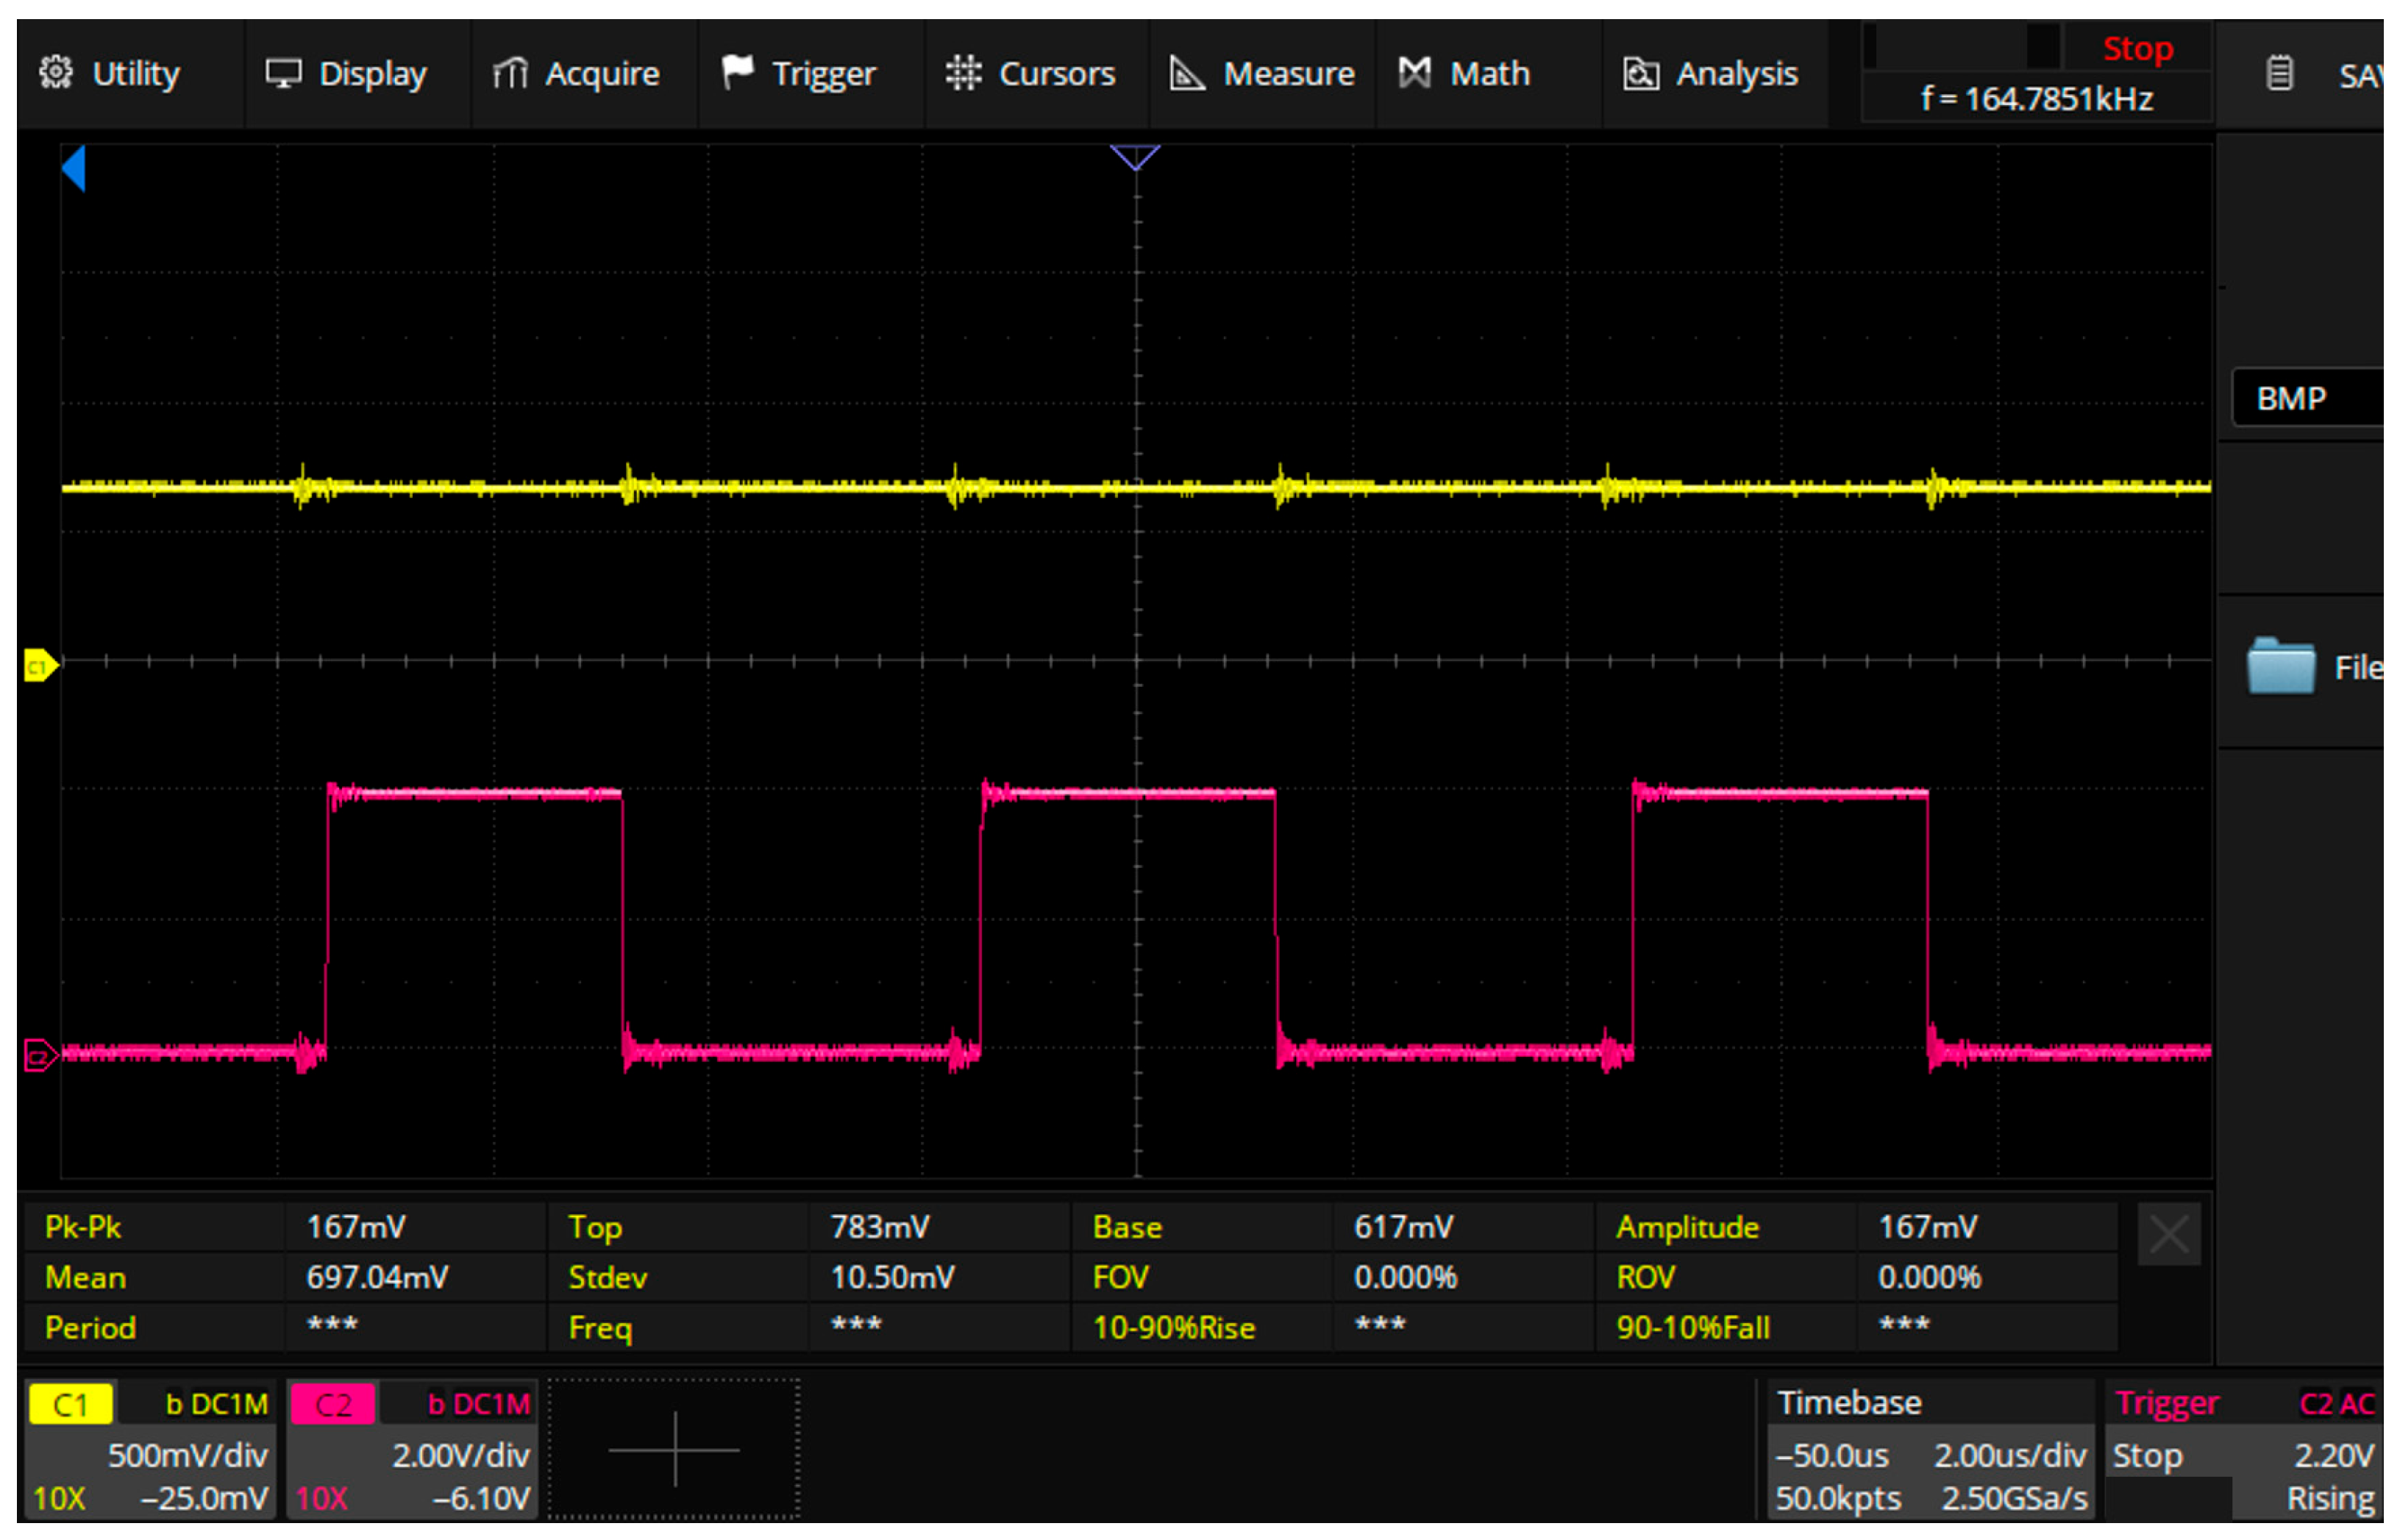
Task: Click the File folder icon
Action: tap(2281, 666)
